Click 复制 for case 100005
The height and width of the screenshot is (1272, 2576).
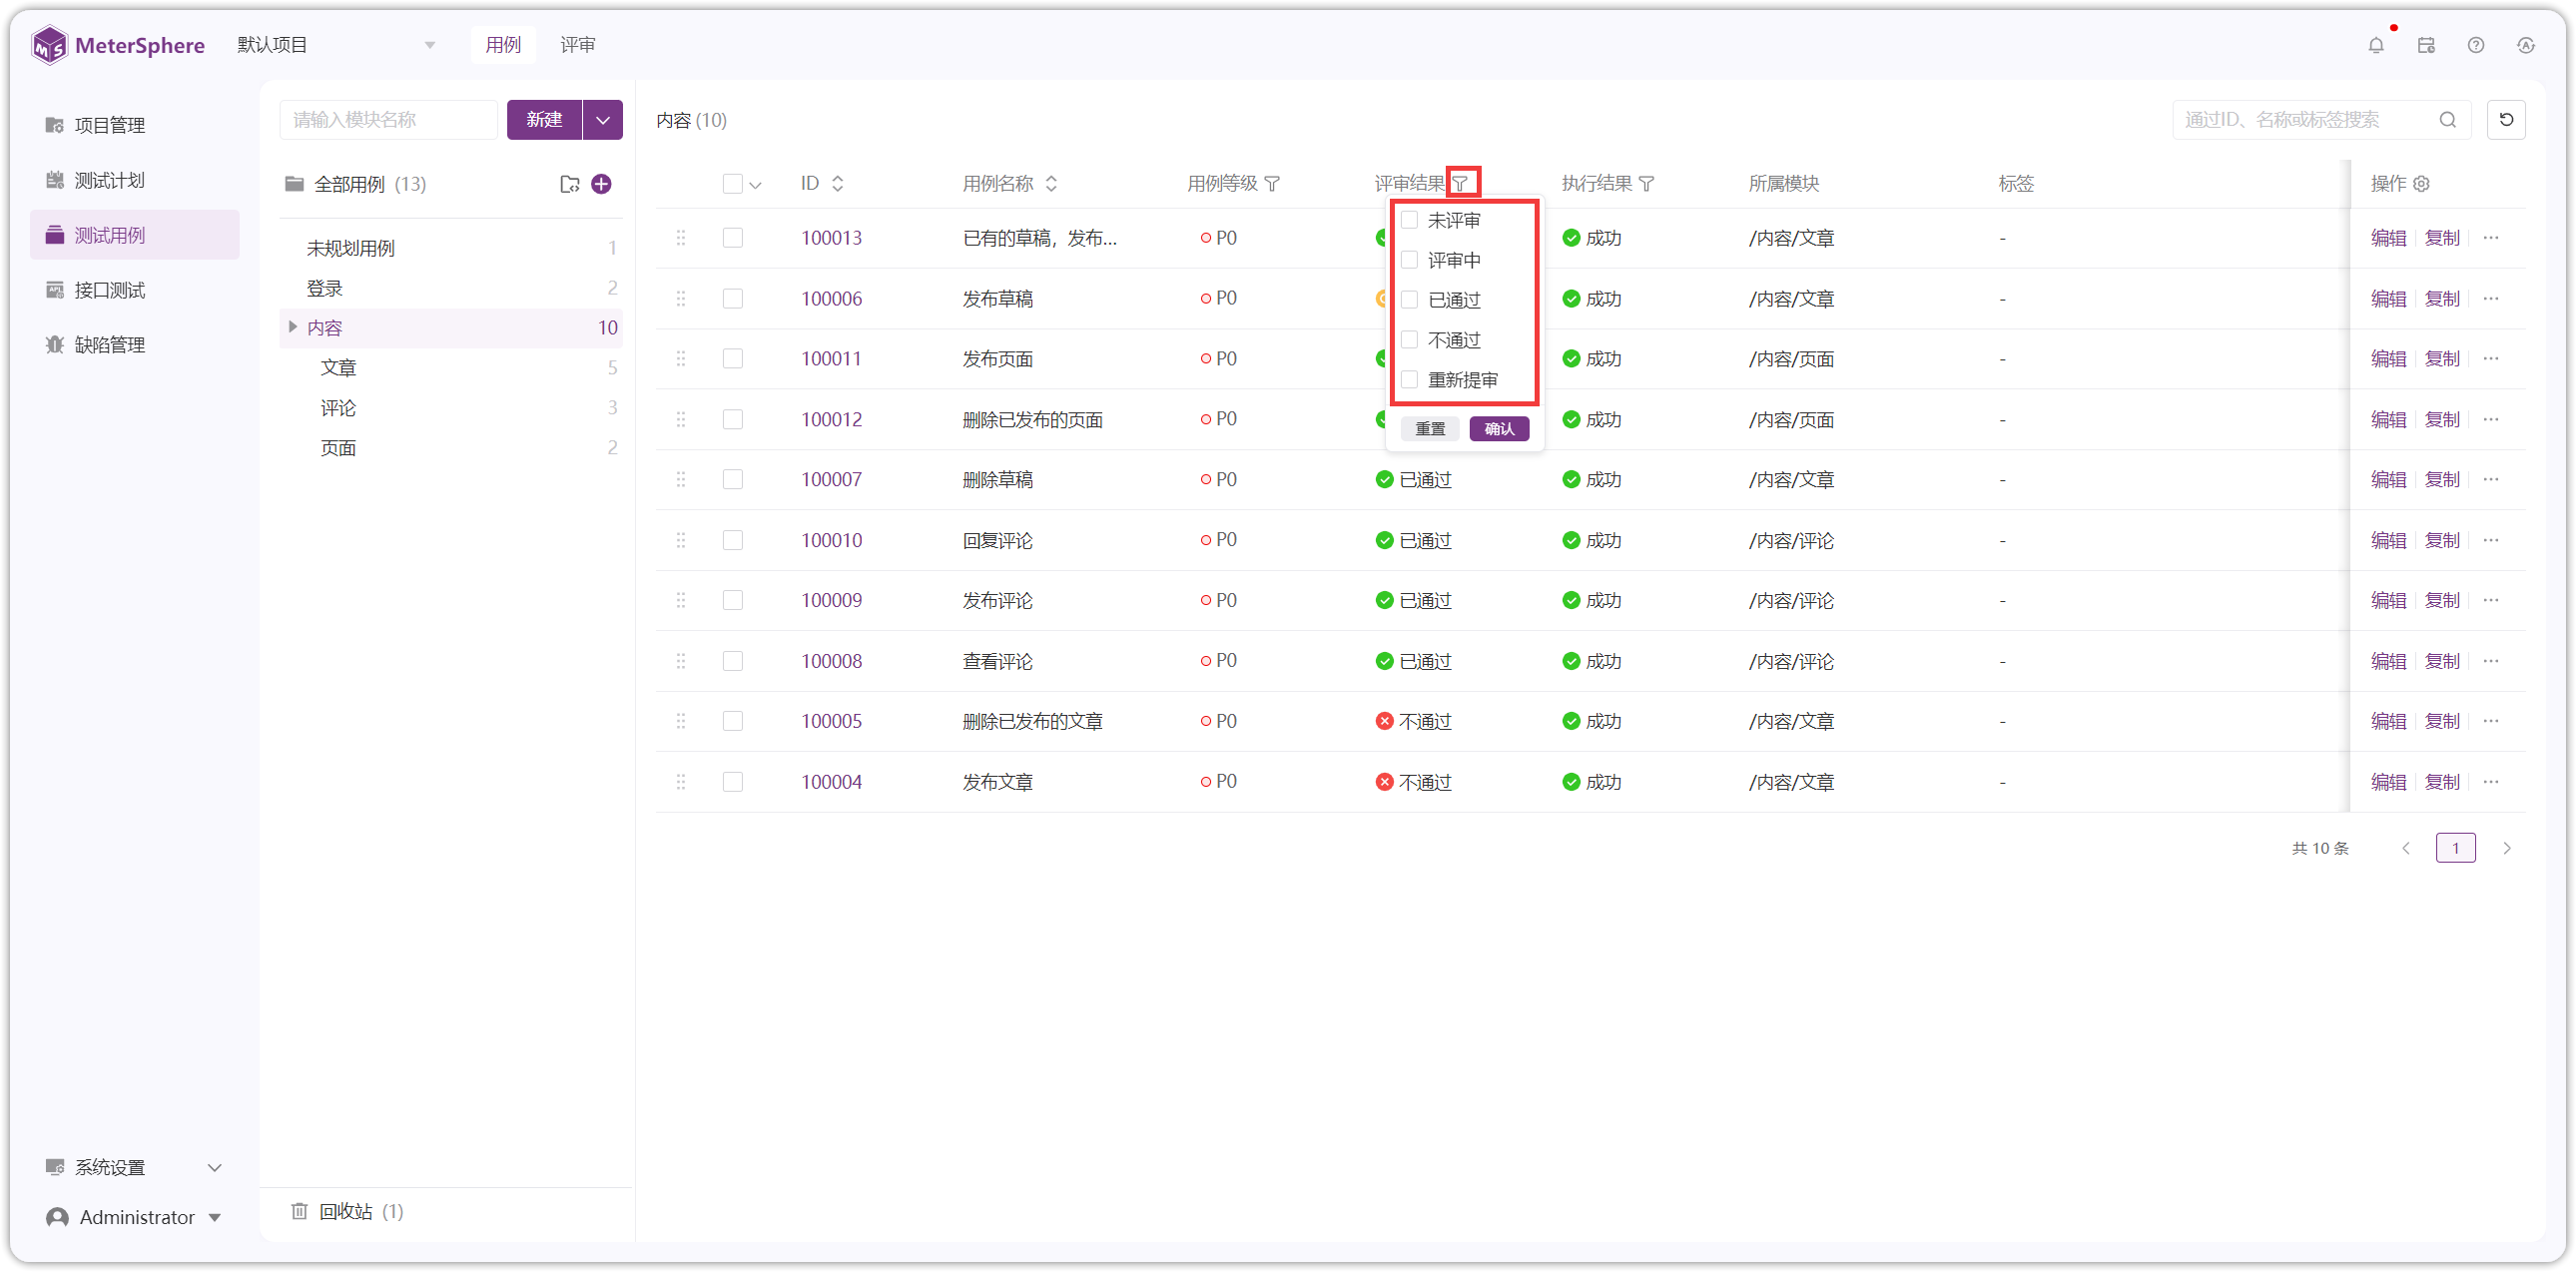click(2442, 722)
